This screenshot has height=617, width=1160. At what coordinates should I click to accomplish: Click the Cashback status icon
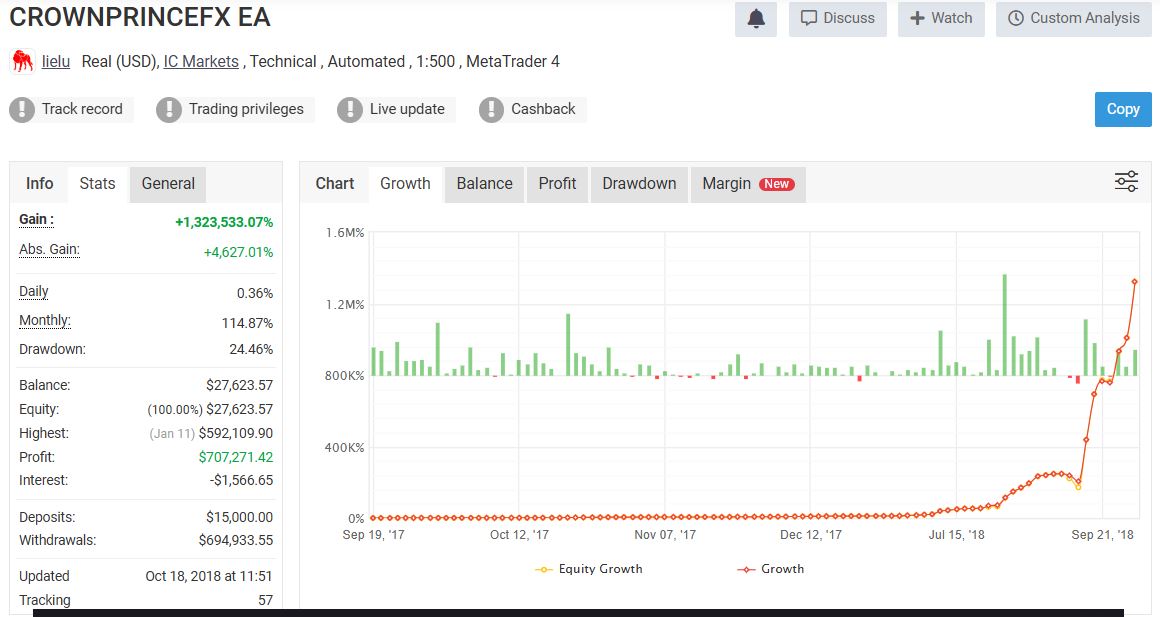click(491, 109)
